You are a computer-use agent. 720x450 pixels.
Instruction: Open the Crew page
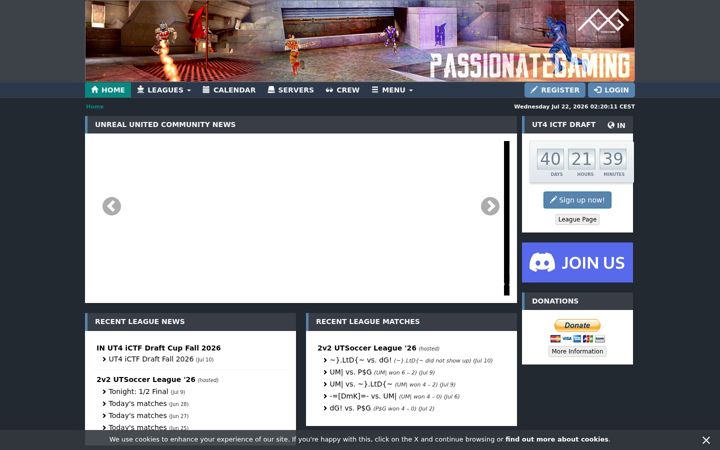coord(343,90)
